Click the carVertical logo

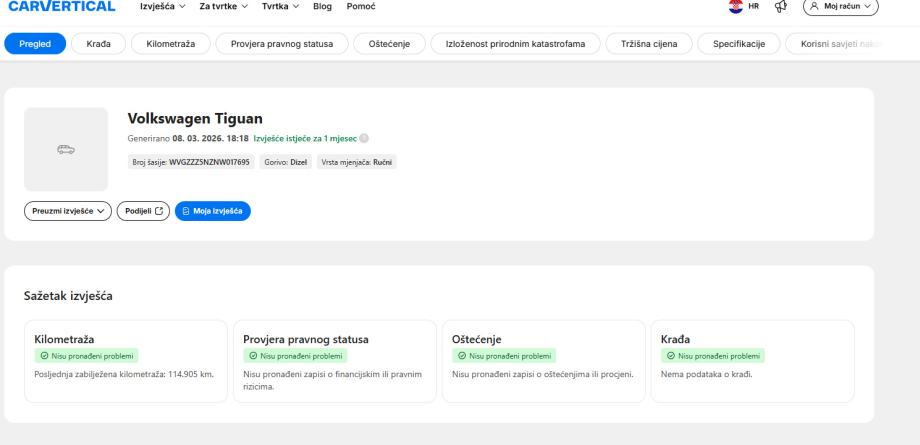pos(60,6)
